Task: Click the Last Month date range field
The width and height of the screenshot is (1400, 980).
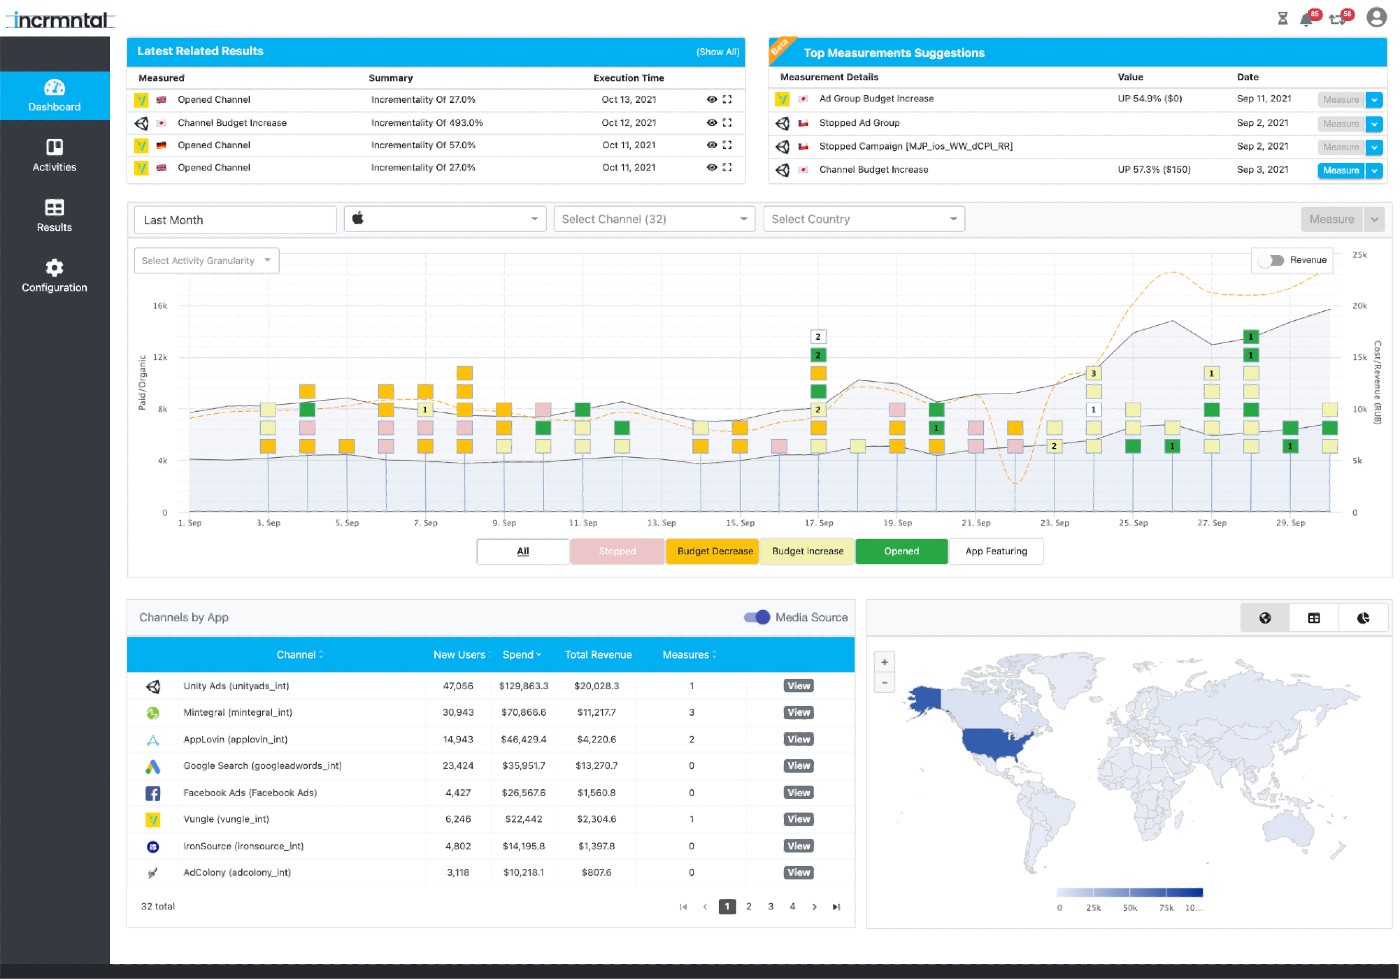Action: point(235,220)
